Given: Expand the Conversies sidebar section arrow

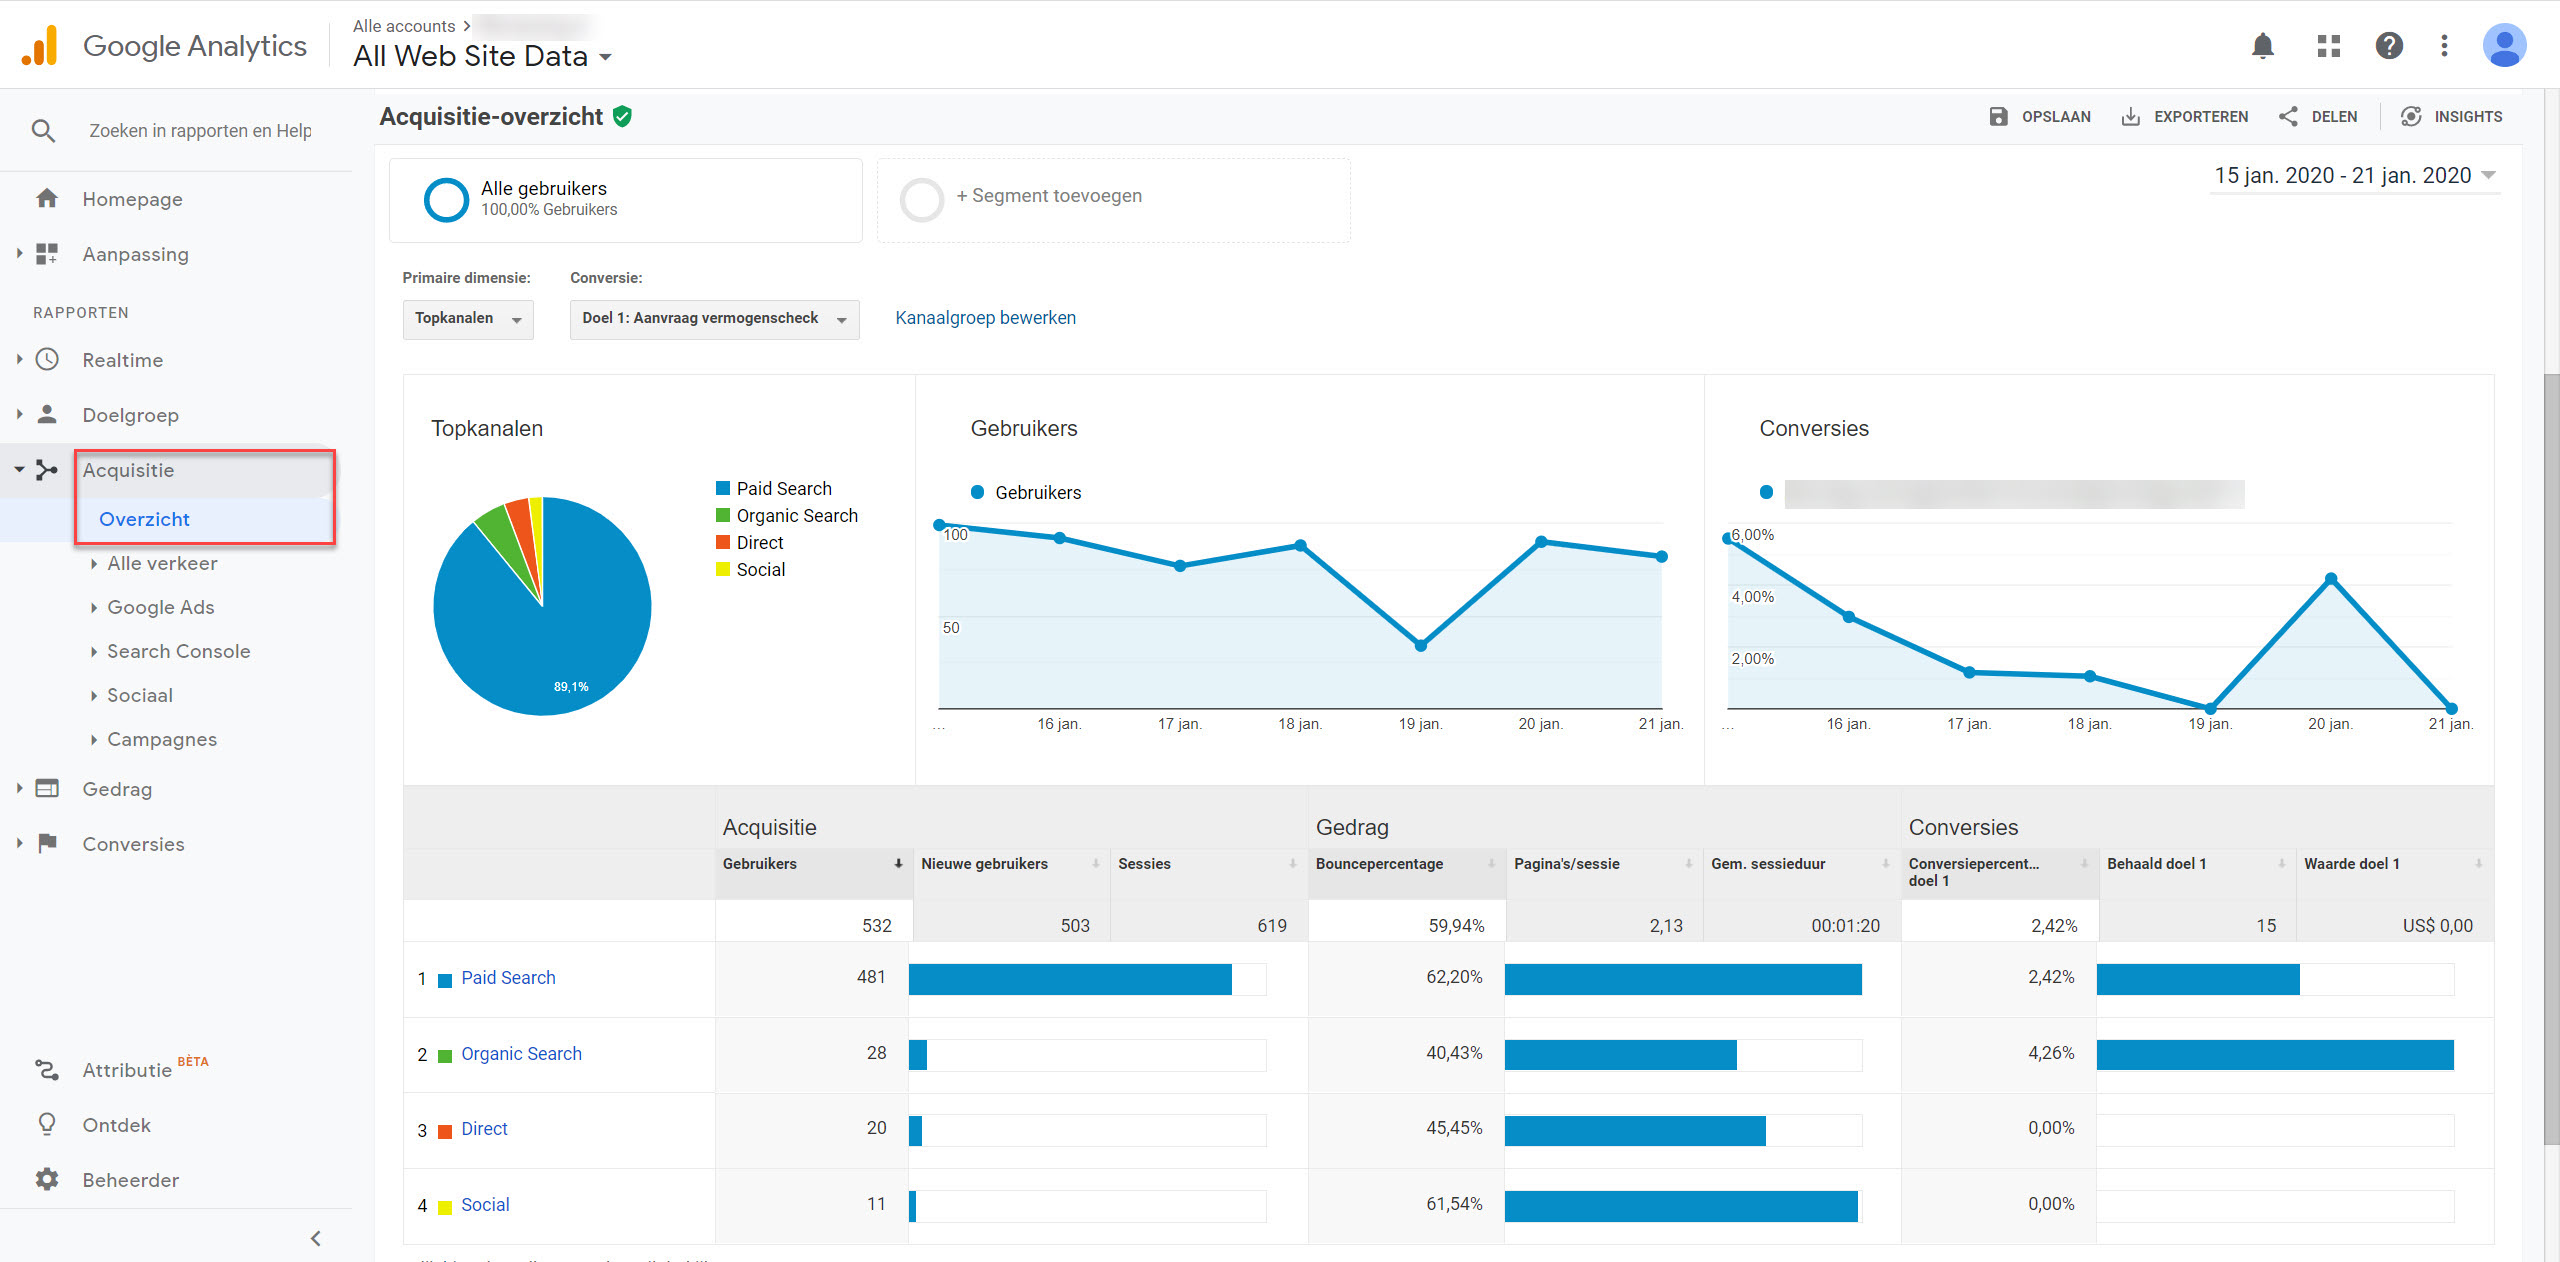Looking at the screenshot, I should coord(19,843).
